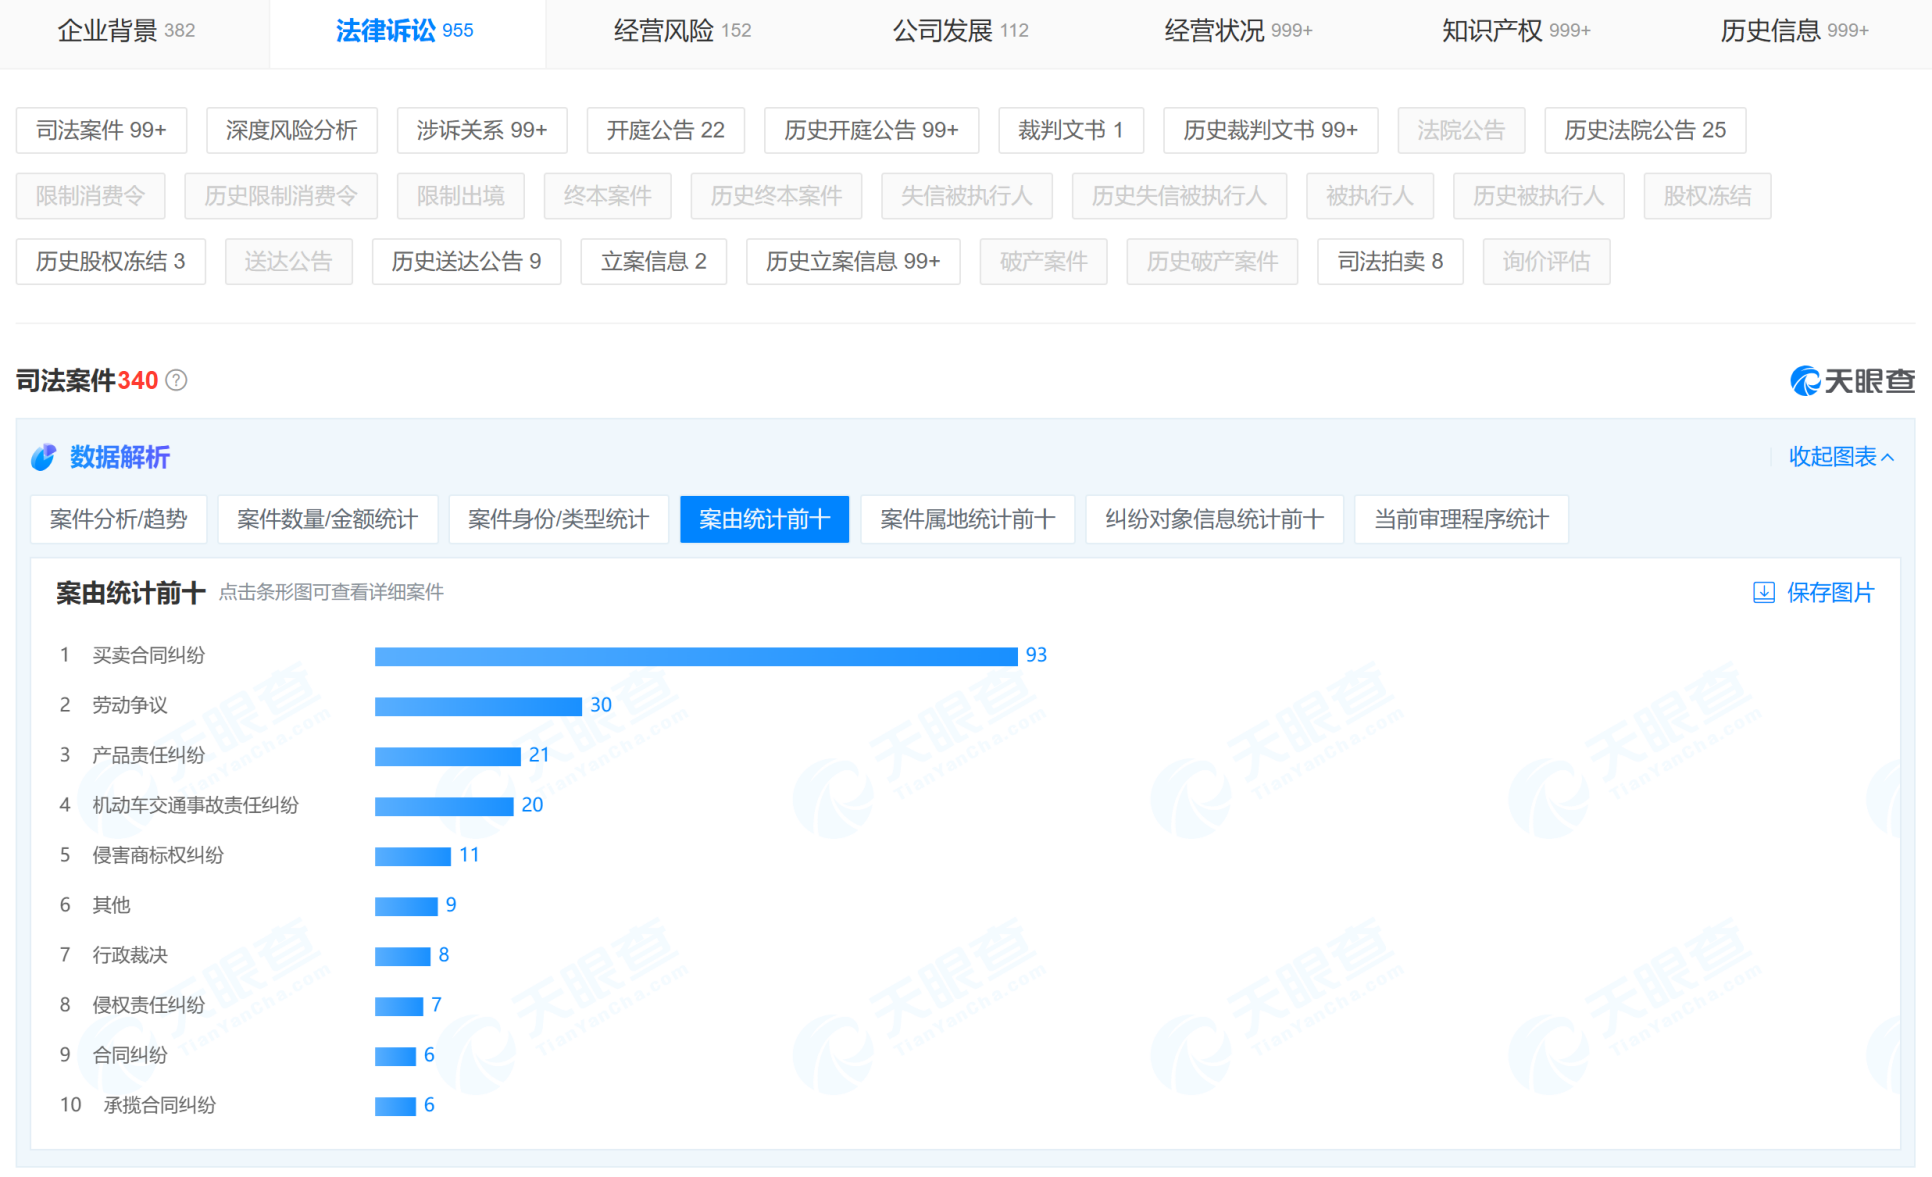Click the 裁判文书 1 button
This screenshot has height=1177, width=1932.
[1070, 130]
